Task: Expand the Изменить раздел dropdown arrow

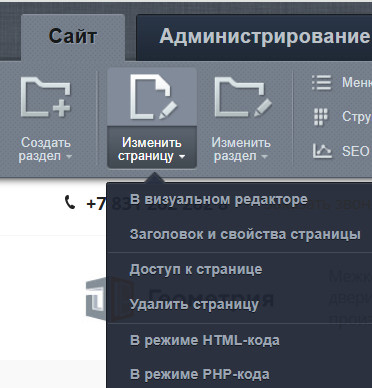Action: 265,157
